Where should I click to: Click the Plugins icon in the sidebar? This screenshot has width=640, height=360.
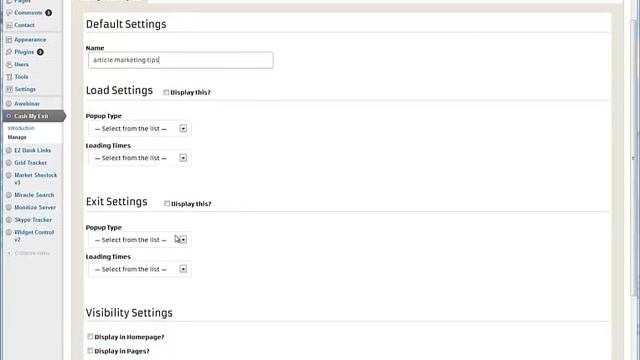coord(9,52)
